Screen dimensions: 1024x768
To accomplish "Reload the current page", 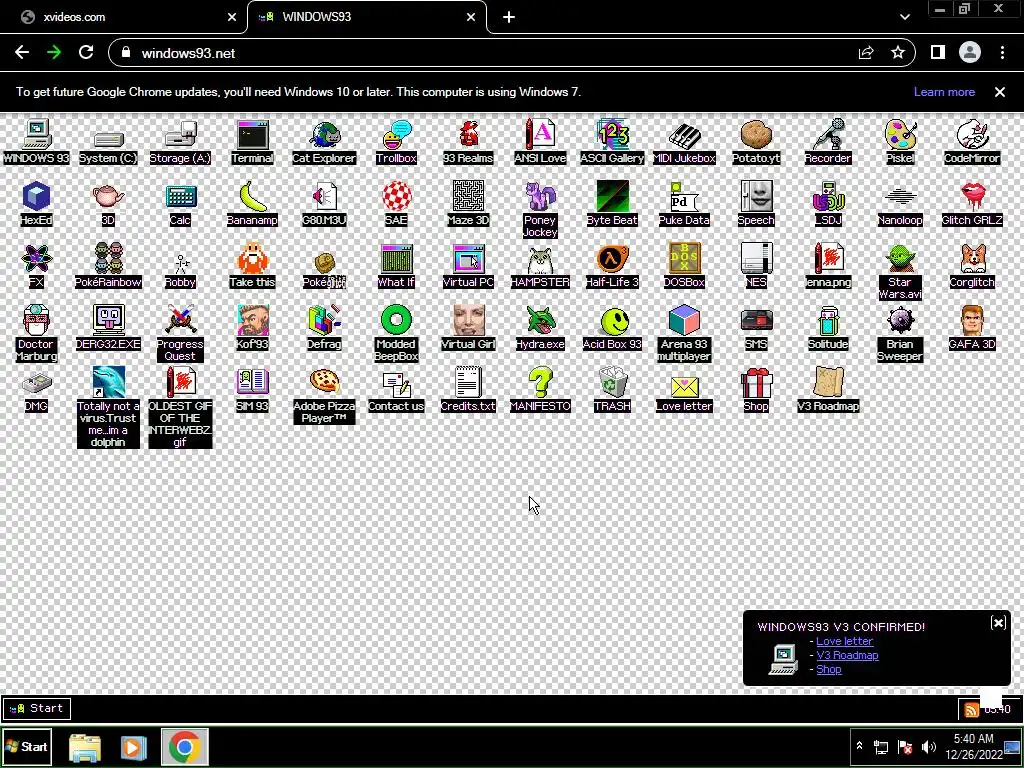I will pos(86,53).
